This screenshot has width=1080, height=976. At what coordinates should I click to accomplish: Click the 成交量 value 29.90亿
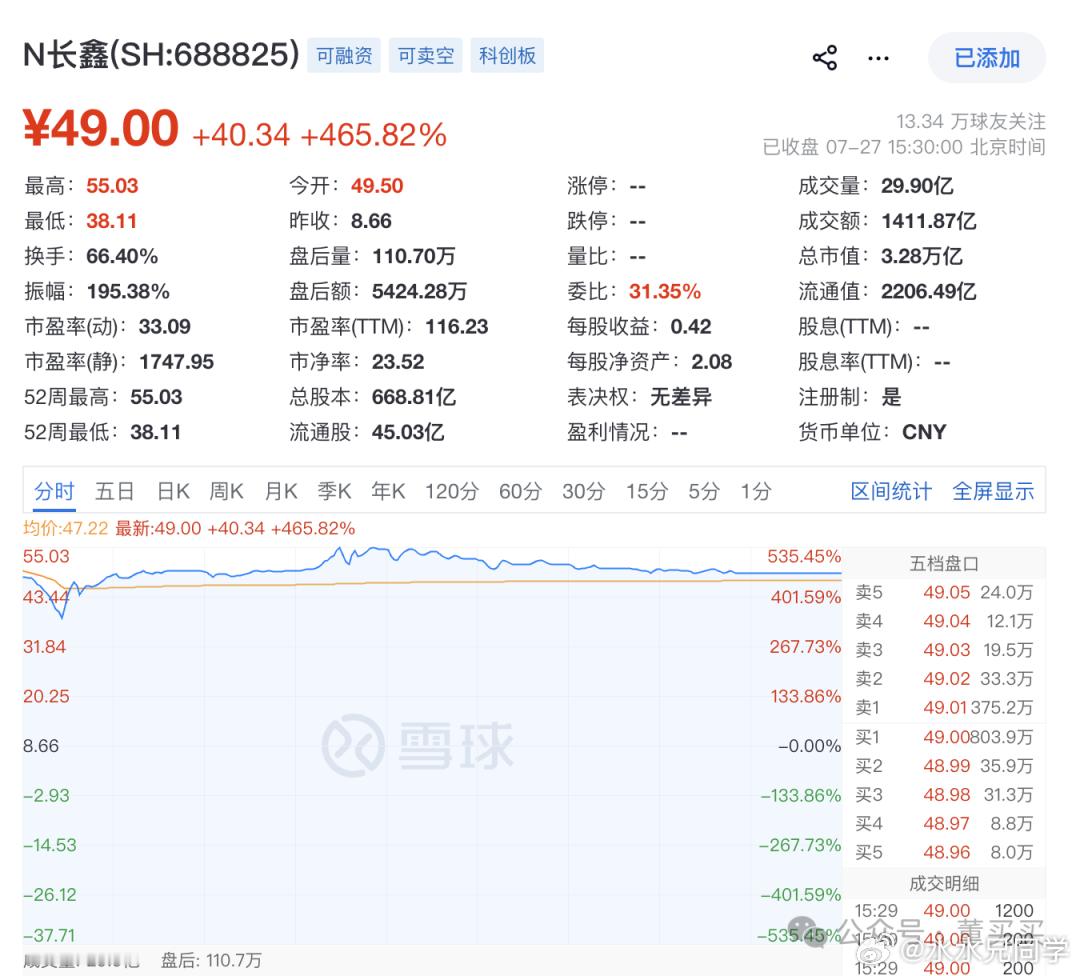click(917, 186)
